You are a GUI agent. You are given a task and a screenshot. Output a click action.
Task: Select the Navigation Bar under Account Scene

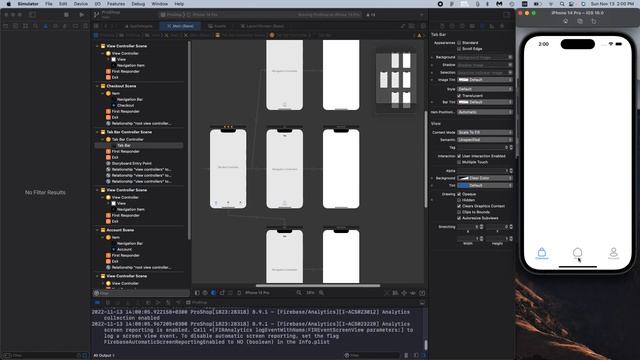129,244
